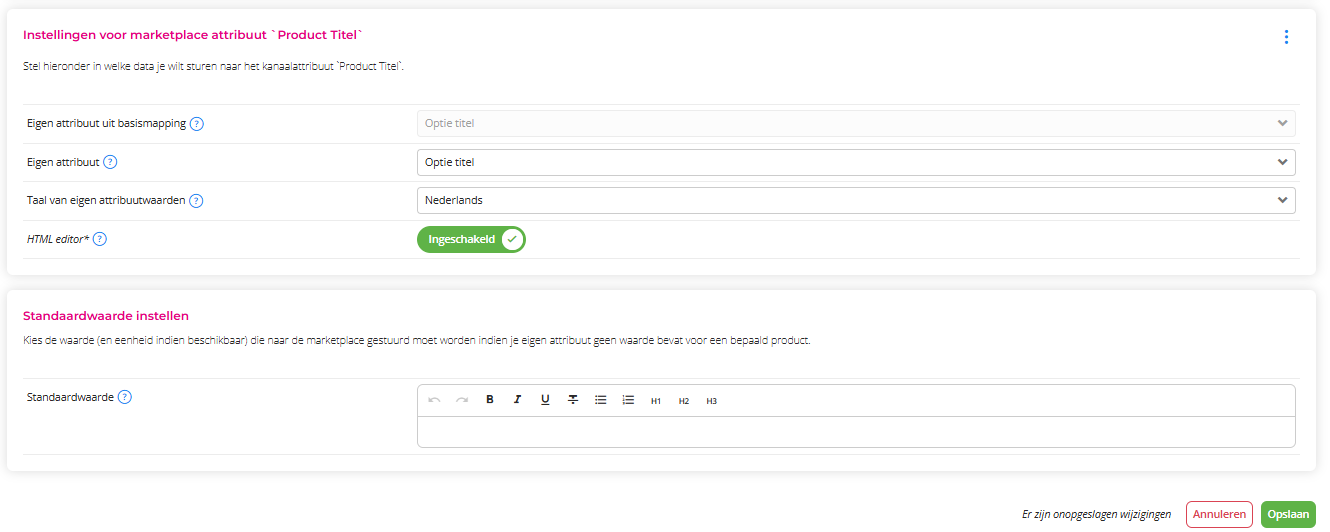Screen dimensions: 1330x532
Task: Apply underline formatting in the editor
Action: (x=545, y=400)
